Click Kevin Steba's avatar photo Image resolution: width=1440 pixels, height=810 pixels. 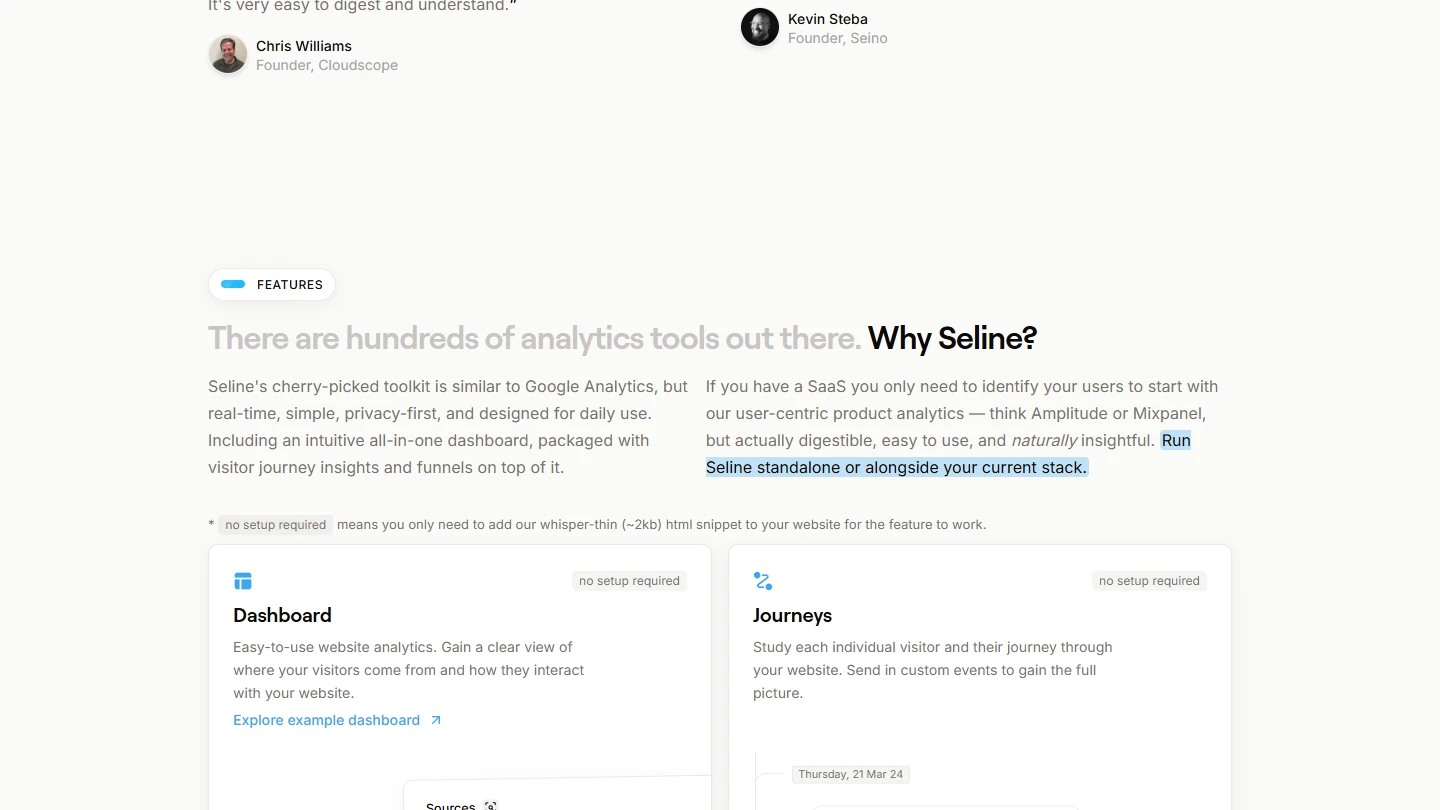click(x=760, y=27)
